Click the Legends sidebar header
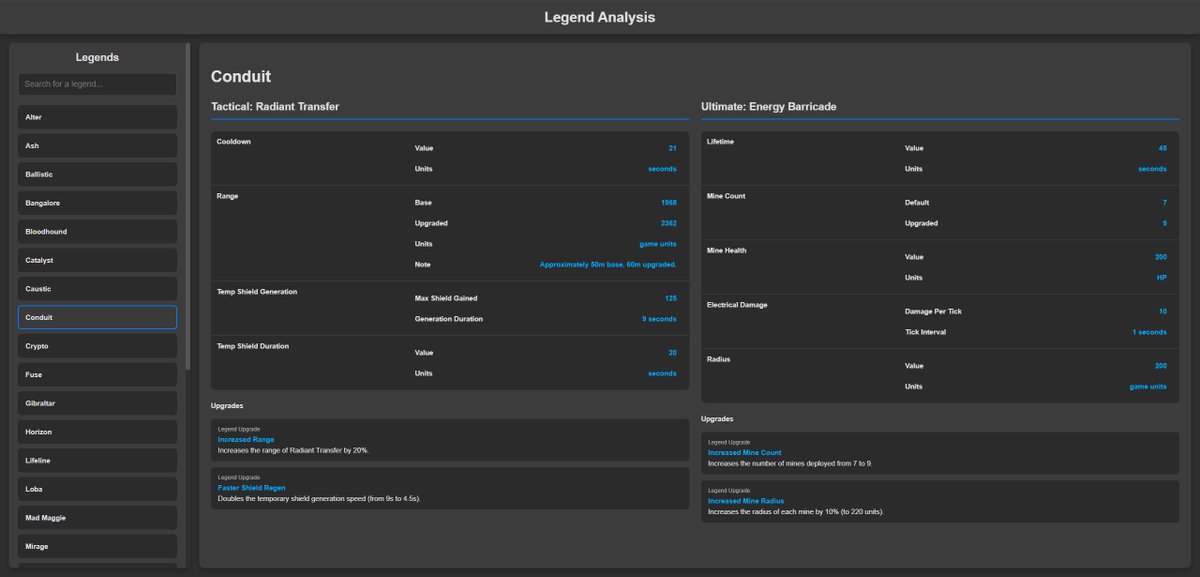This screenshot has height=577, width=1200. [x=97, y=57]
